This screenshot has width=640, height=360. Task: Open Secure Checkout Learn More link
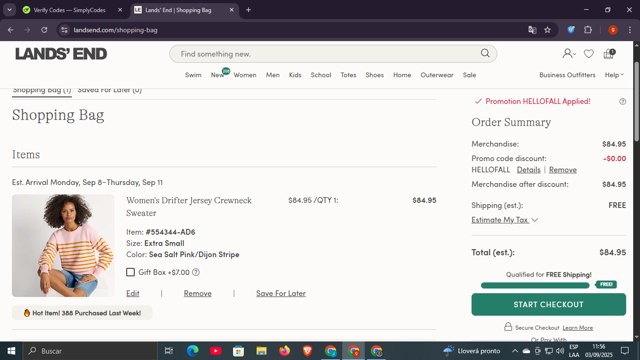pyautogui.click(x=578, y=328)
